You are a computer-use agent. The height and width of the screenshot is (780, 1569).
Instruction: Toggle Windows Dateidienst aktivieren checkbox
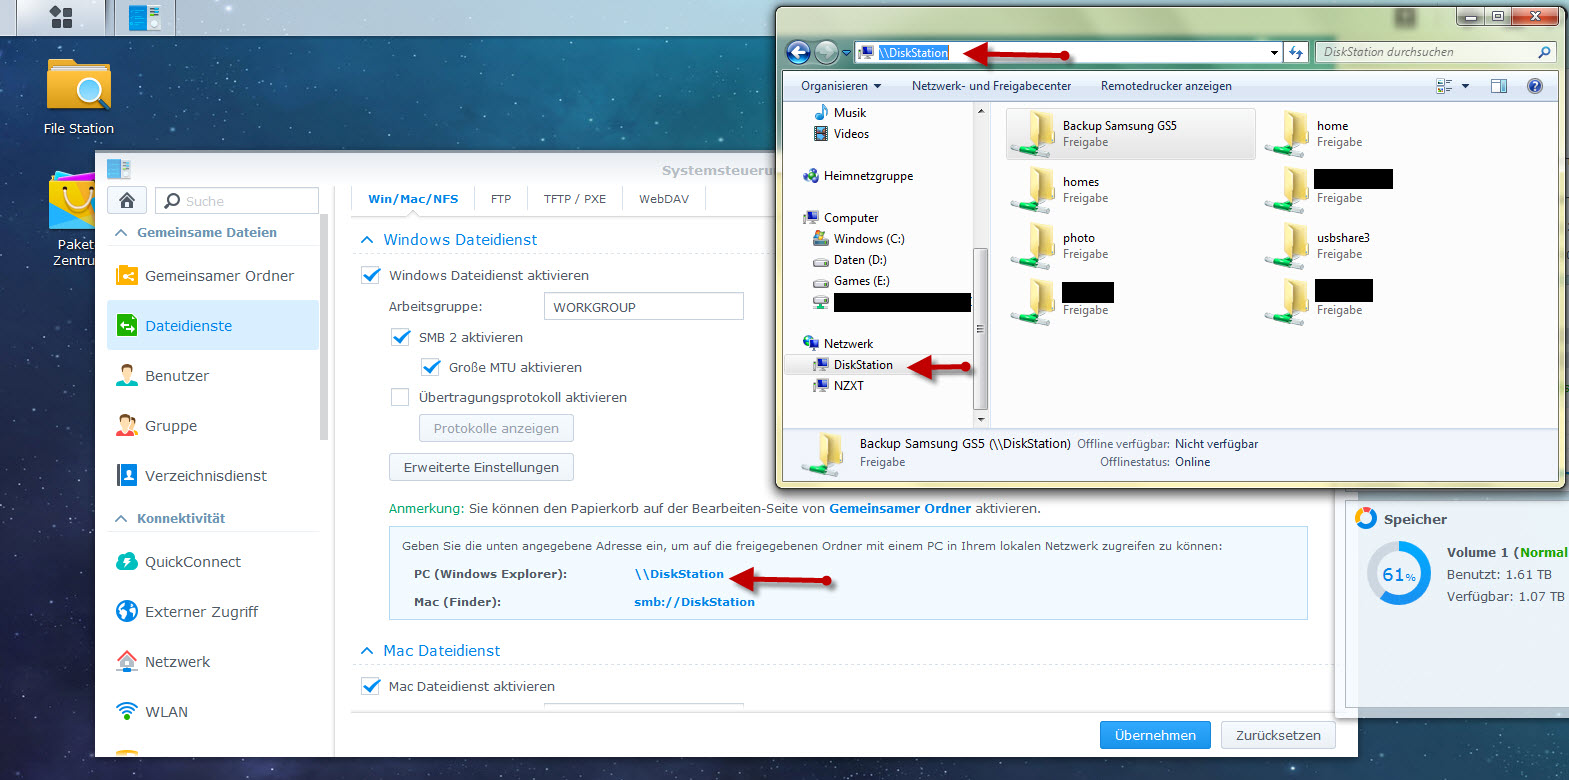point(371,275)
